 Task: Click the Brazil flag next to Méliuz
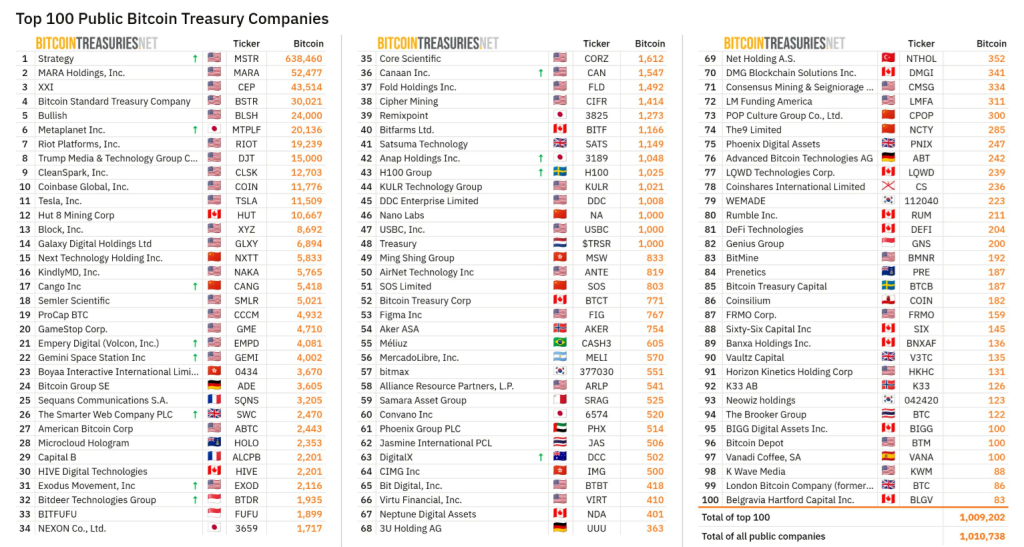[x=560, y=343]
